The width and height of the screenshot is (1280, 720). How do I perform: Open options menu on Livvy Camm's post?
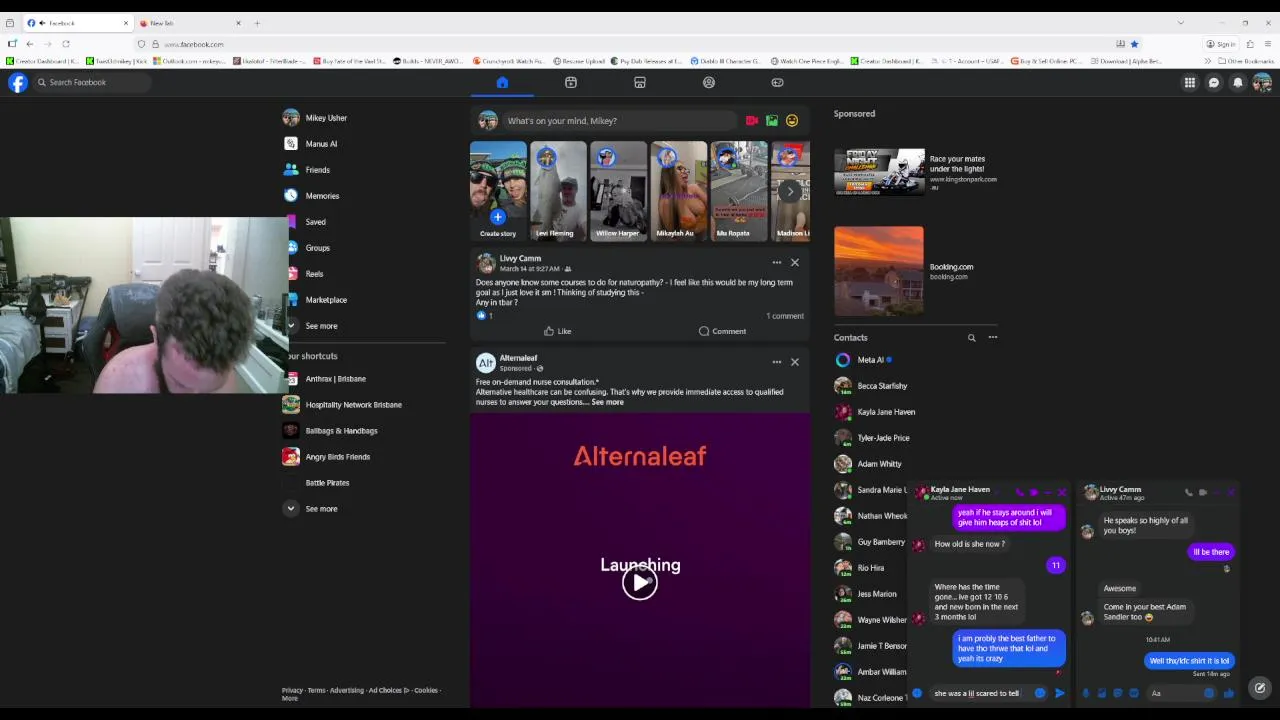pos(776,263)
